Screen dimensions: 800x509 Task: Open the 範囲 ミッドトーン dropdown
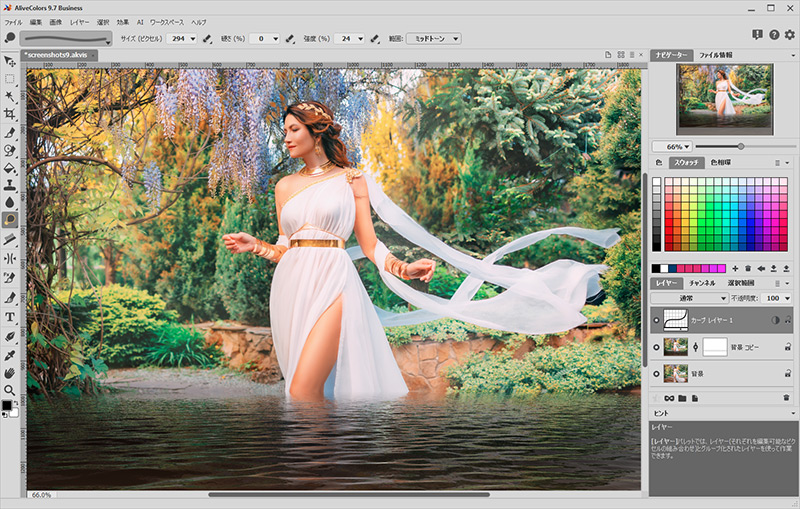coord(434,39)
